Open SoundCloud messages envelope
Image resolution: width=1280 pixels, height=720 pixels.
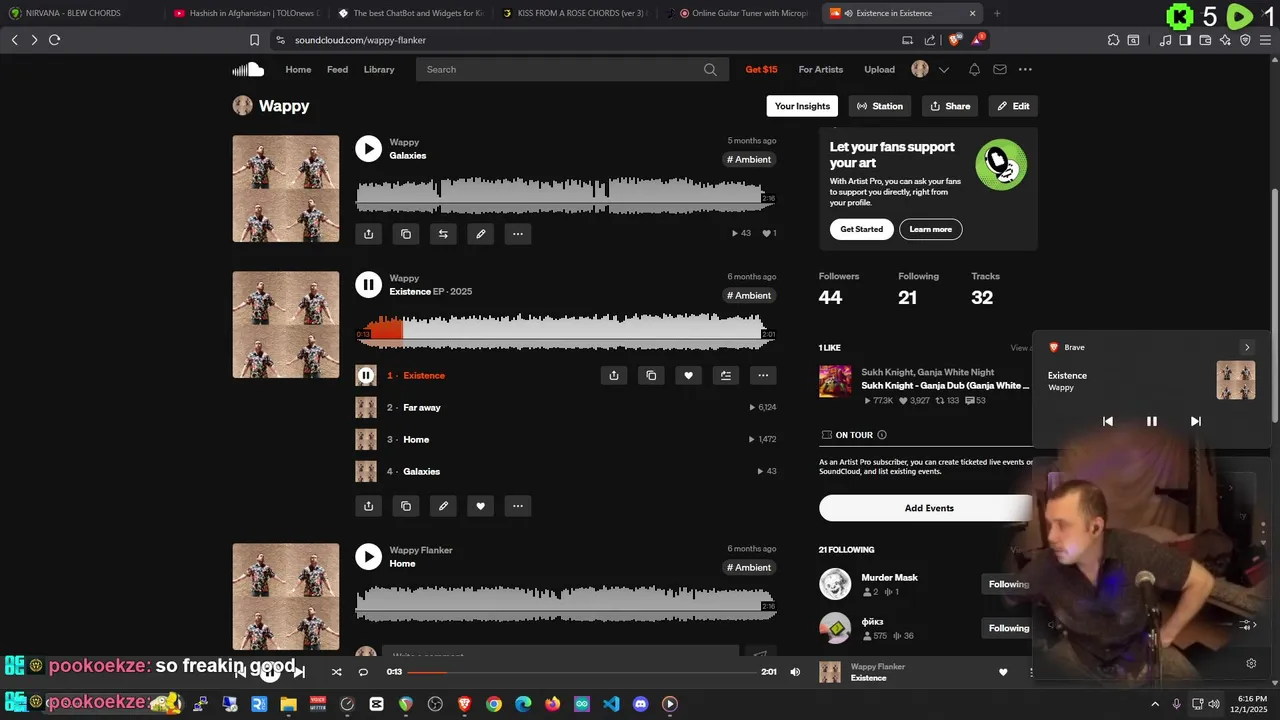1000,69
